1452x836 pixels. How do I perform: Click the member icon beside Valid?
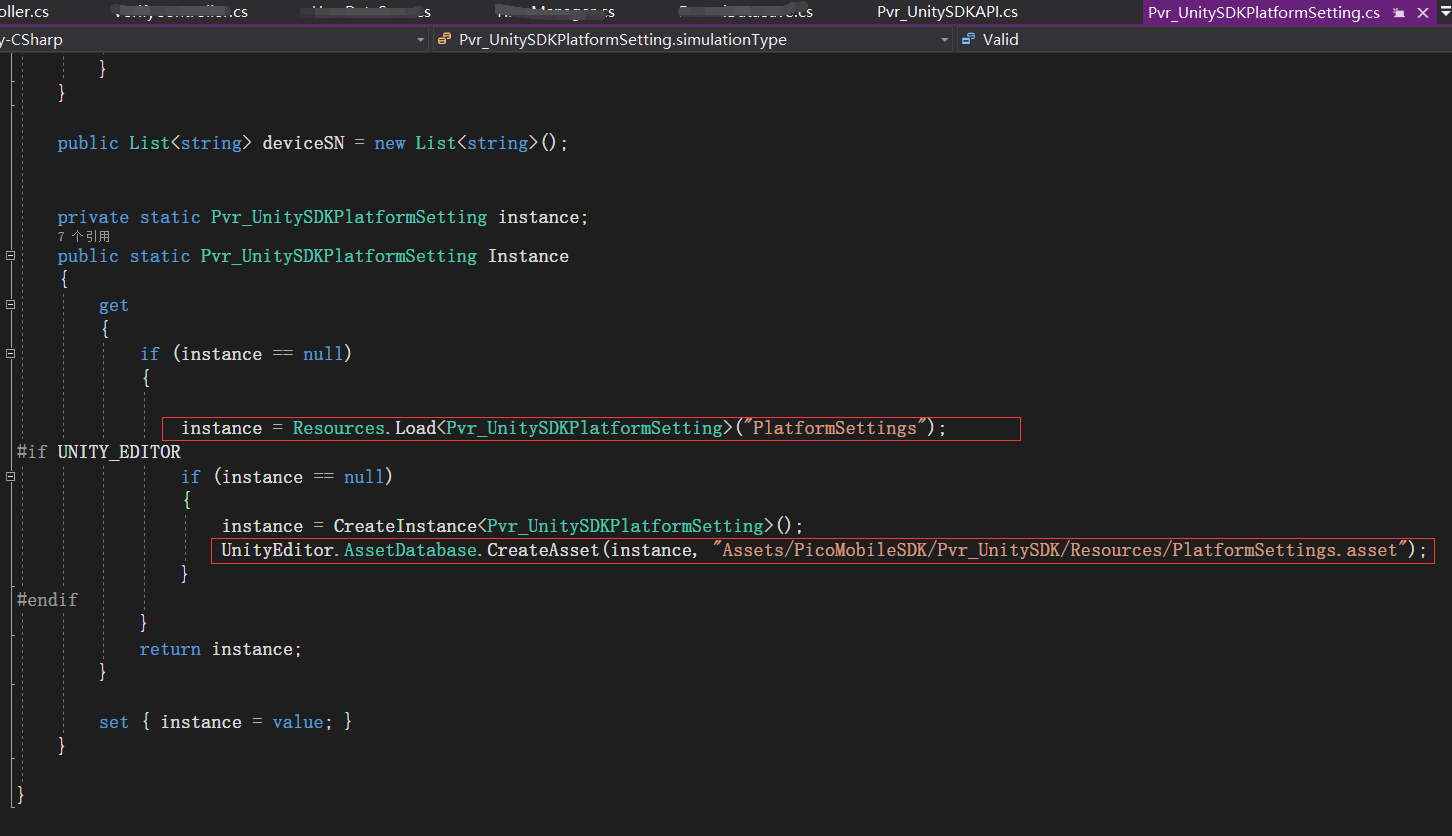pos(968,40)
